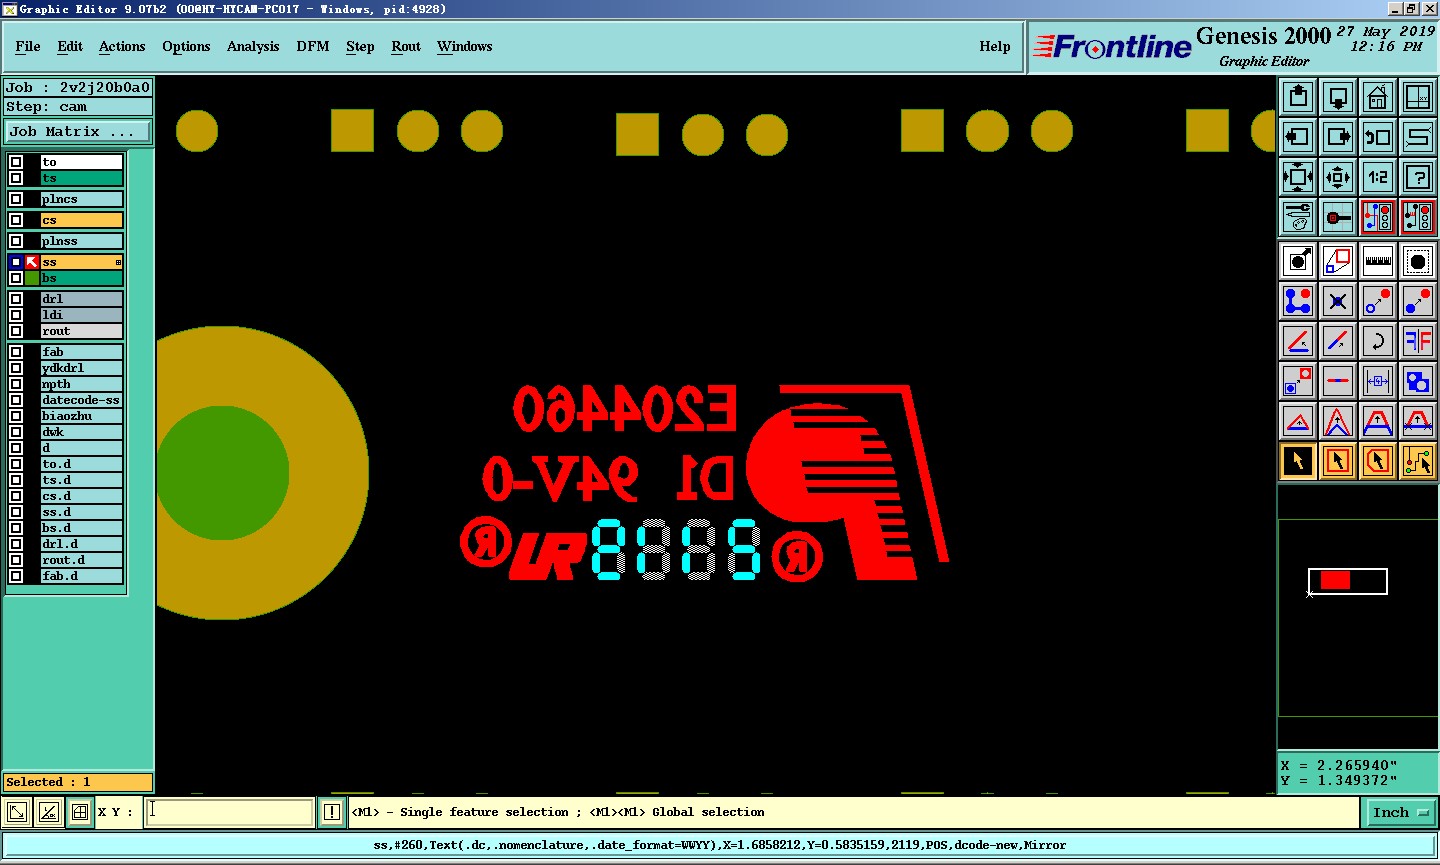
Task: Click the blue X cross icon
Action: 1338,301
